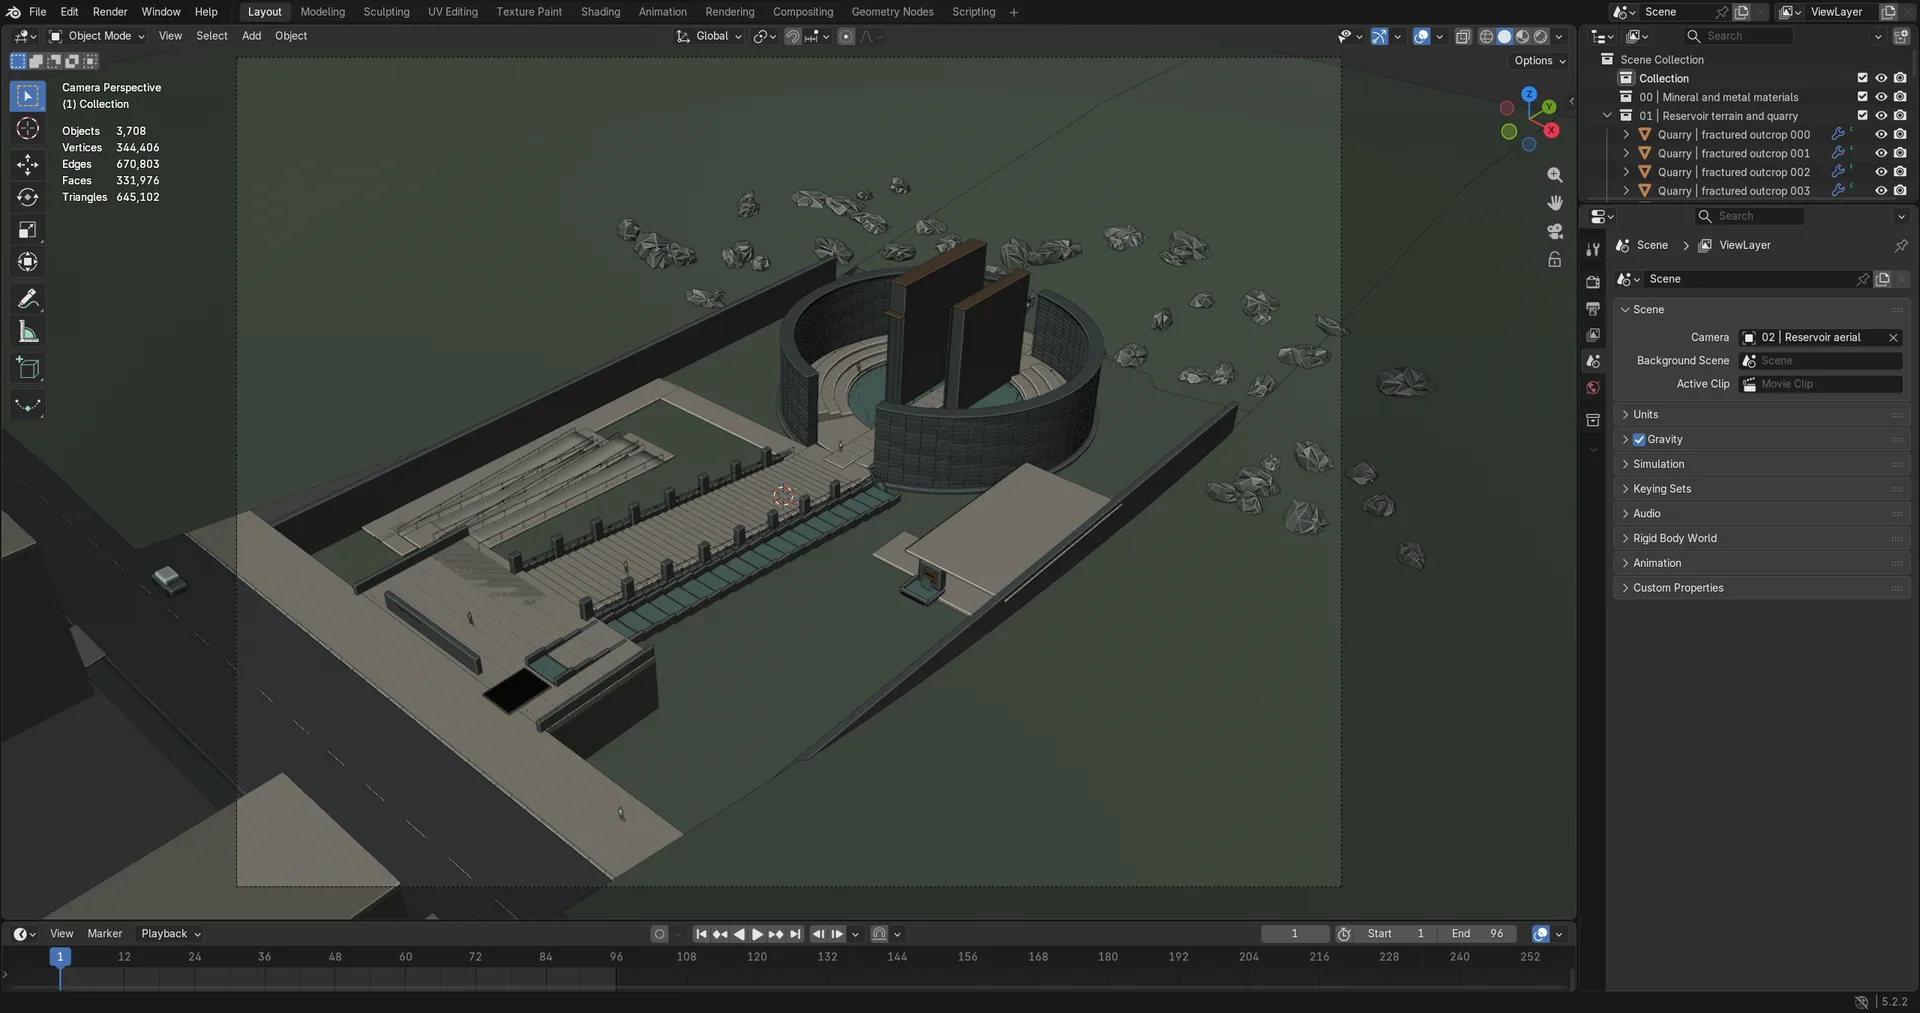Screen dimensions: 1920x1013
Task: Expand the Rigid Body World panel
Action: pyautogui.click(x=1761, y=539)
